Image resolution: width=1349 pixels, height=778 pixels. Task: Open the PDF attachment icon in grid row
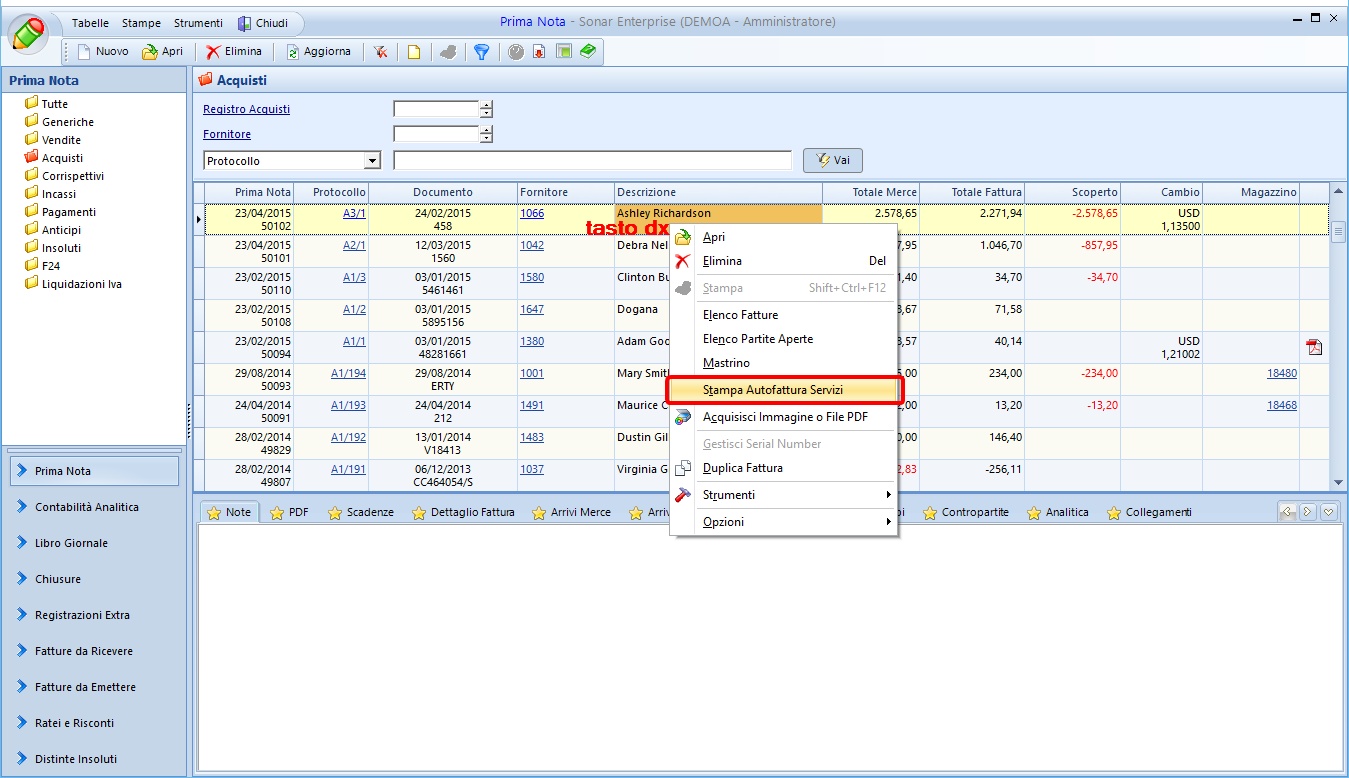click(1314, 347)
